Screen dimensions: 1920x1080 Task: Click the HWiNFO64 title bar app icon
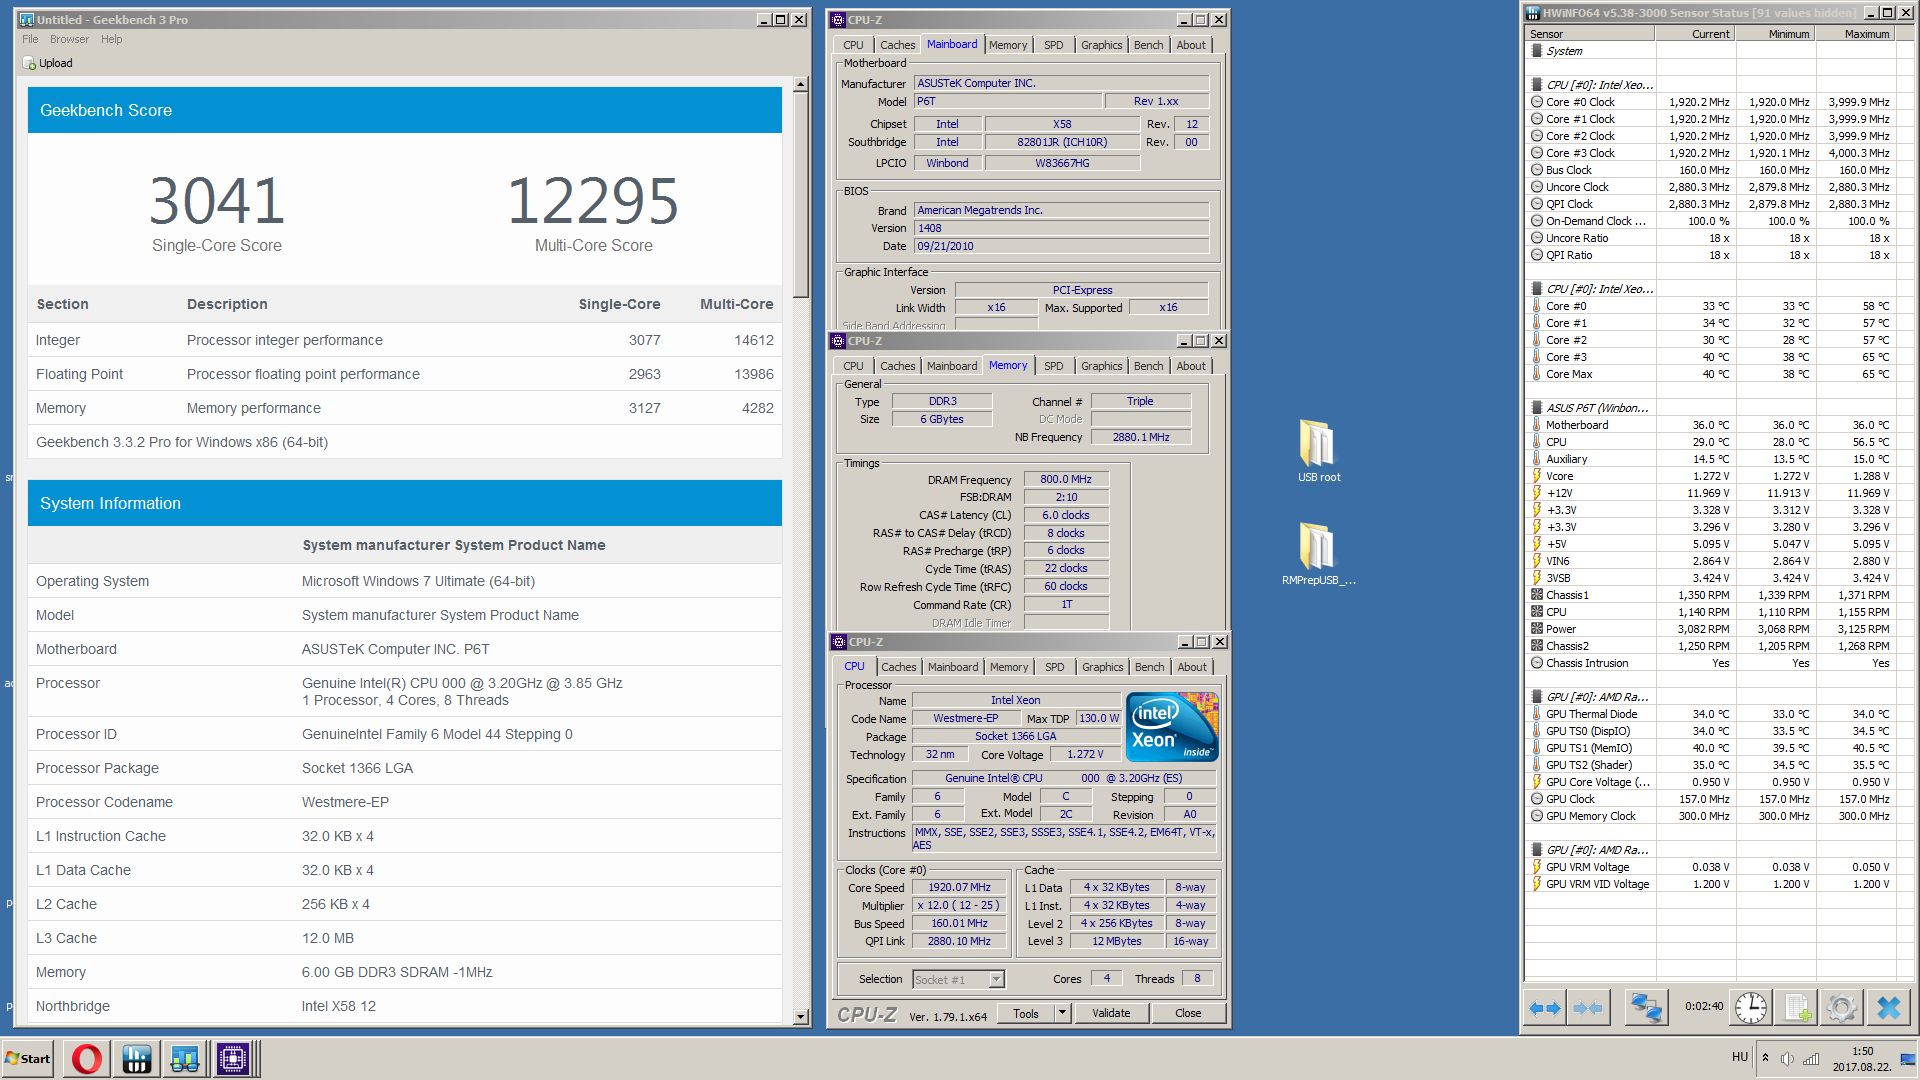tap(1534, 13)
